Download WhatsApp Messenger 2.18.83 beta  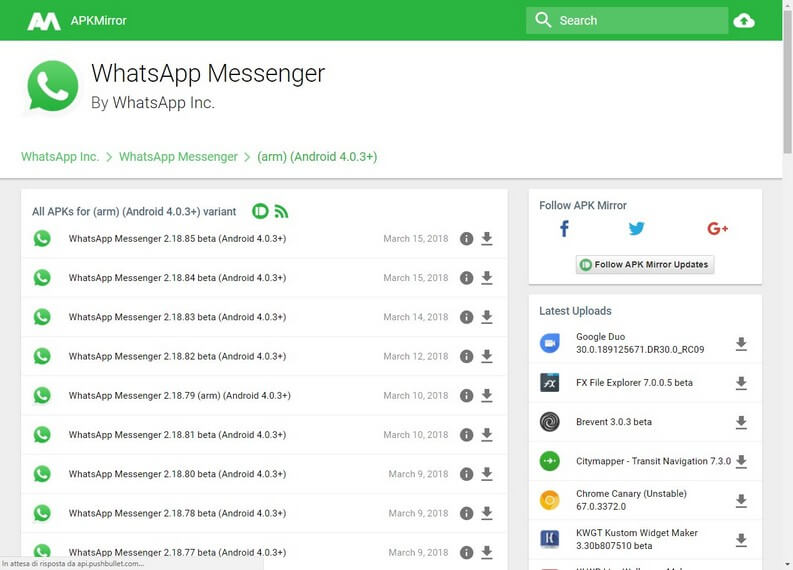pos(487,317)
